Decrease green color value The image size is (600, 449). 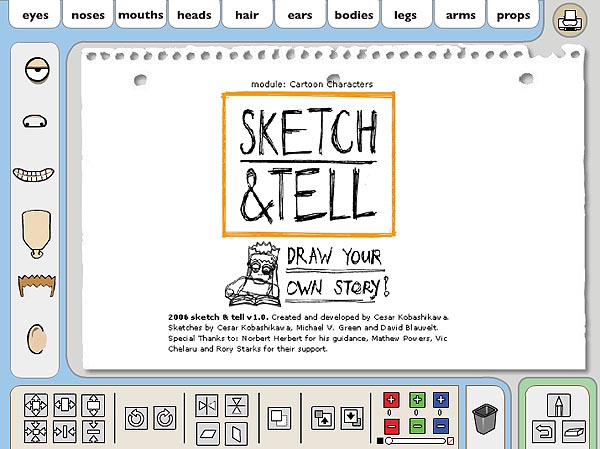coord(417,426)
